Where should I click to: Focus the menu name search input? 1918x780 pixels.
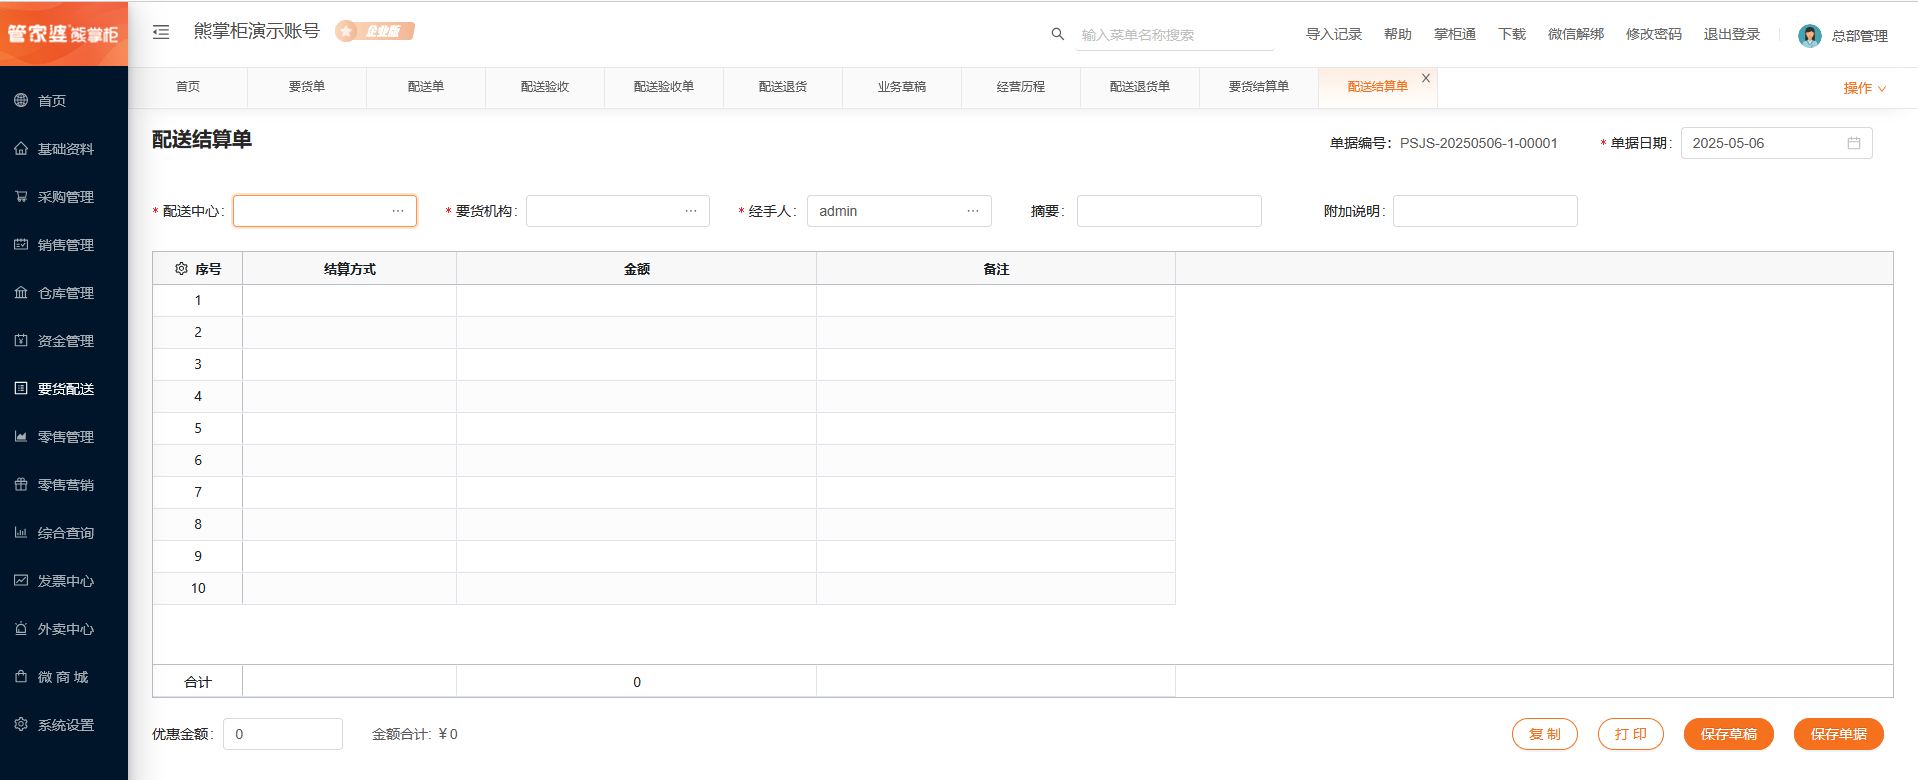point(1175,35)
